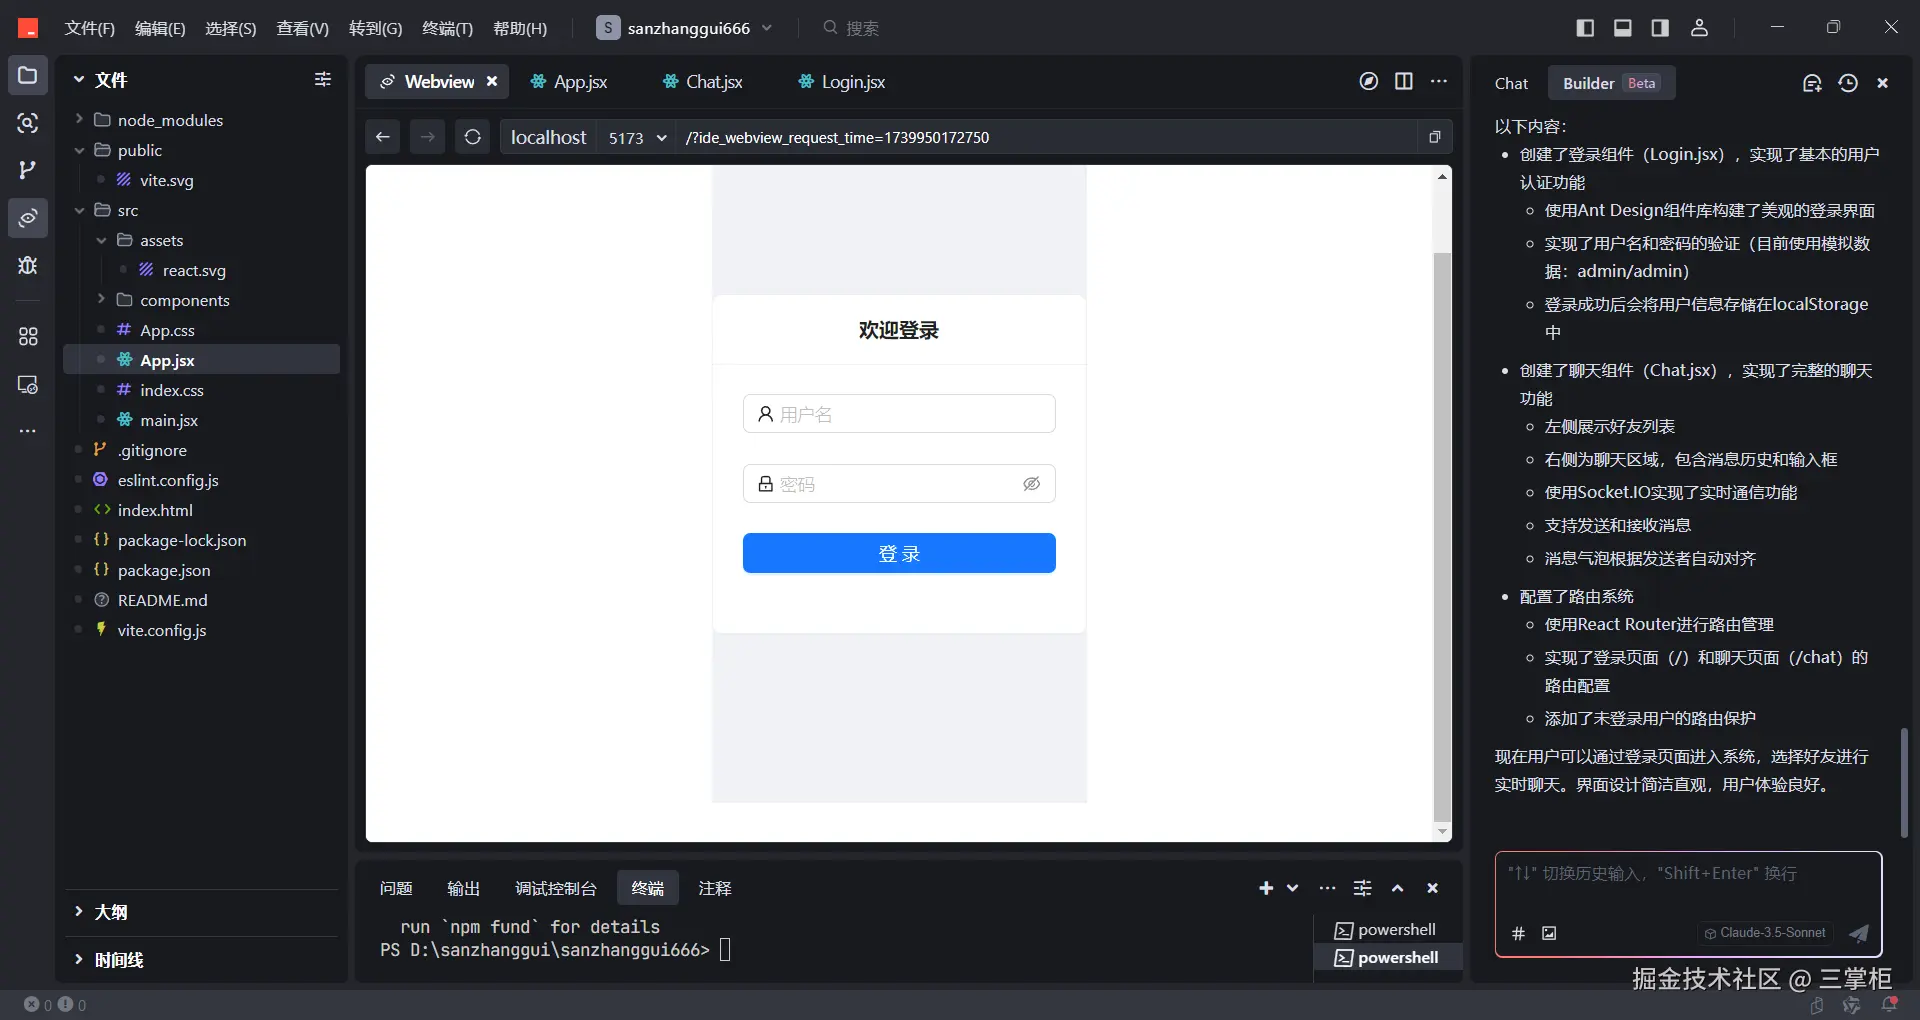Viewport: 1920px width, 1020px height.
Task: Go back in the Webview browser
Action: 383,137
